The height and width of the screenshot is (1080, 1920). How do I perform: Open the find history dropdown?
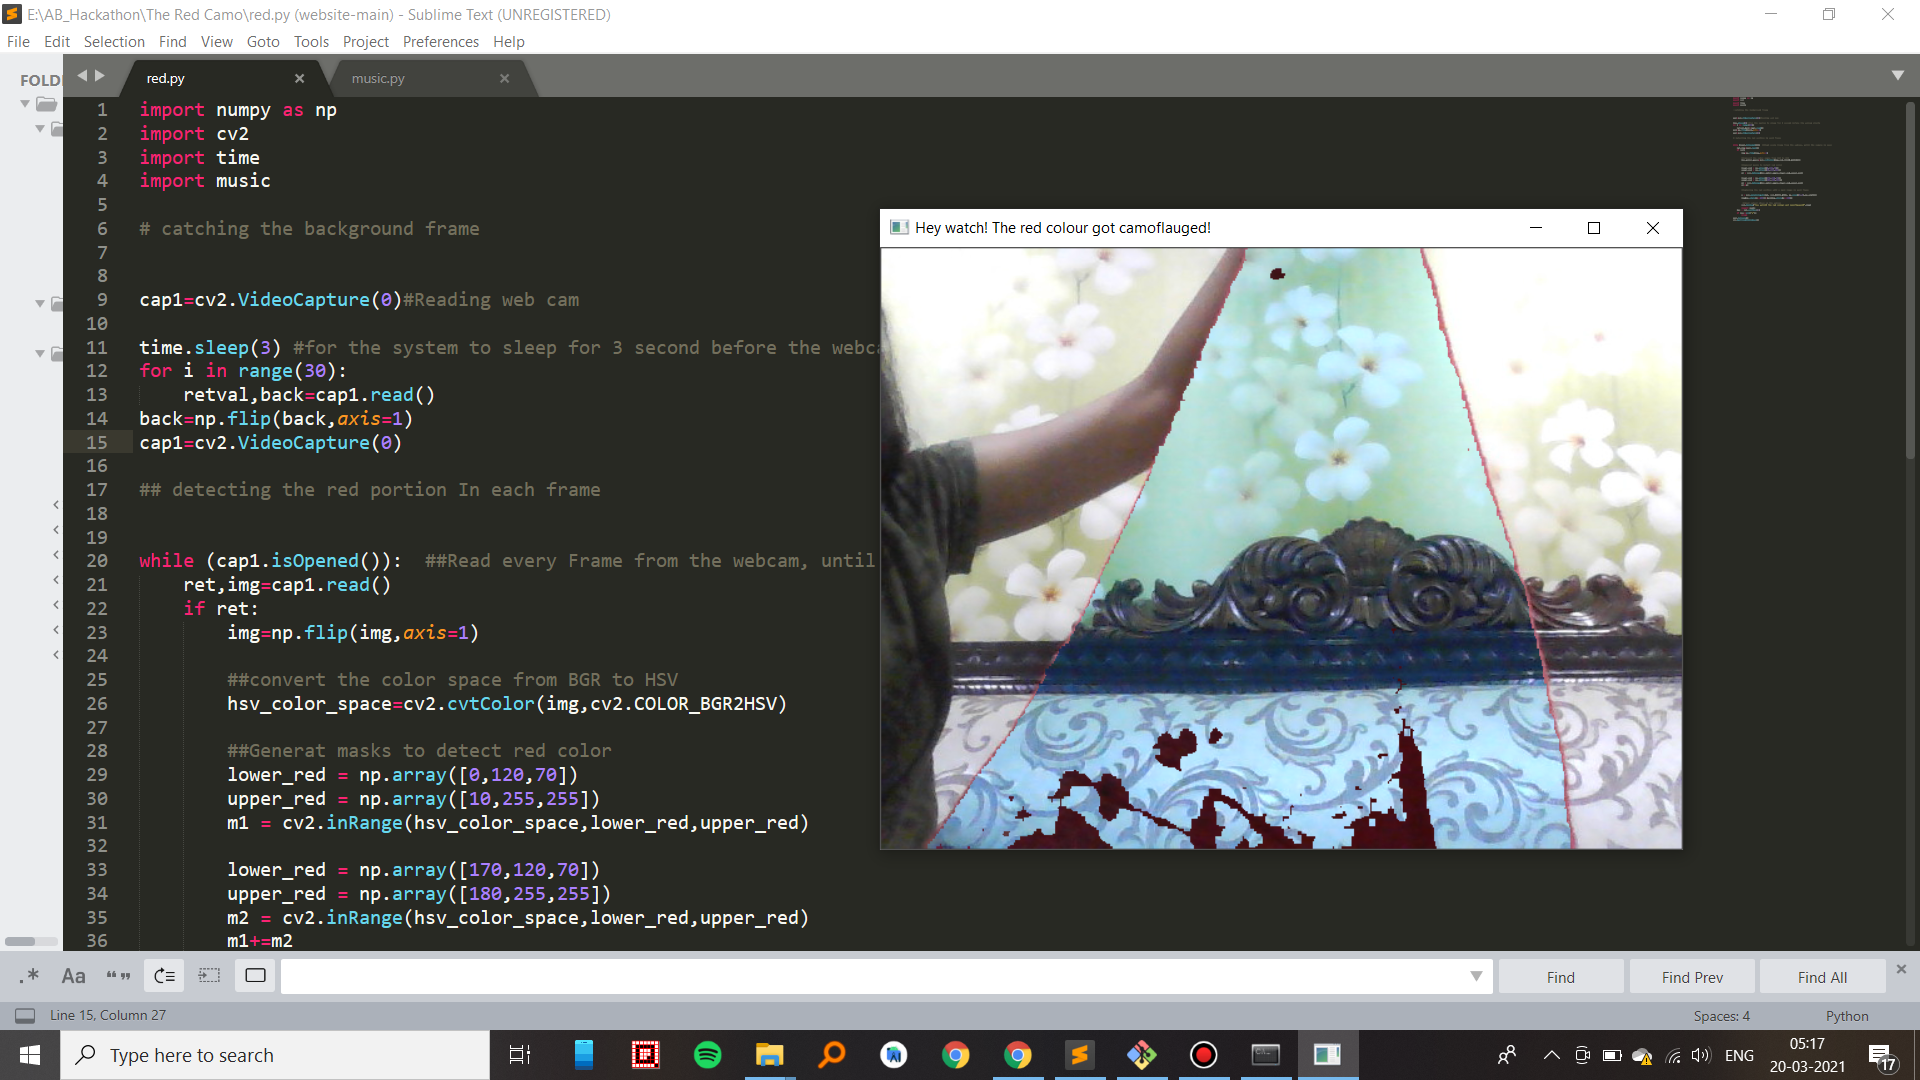(1476, 976)
